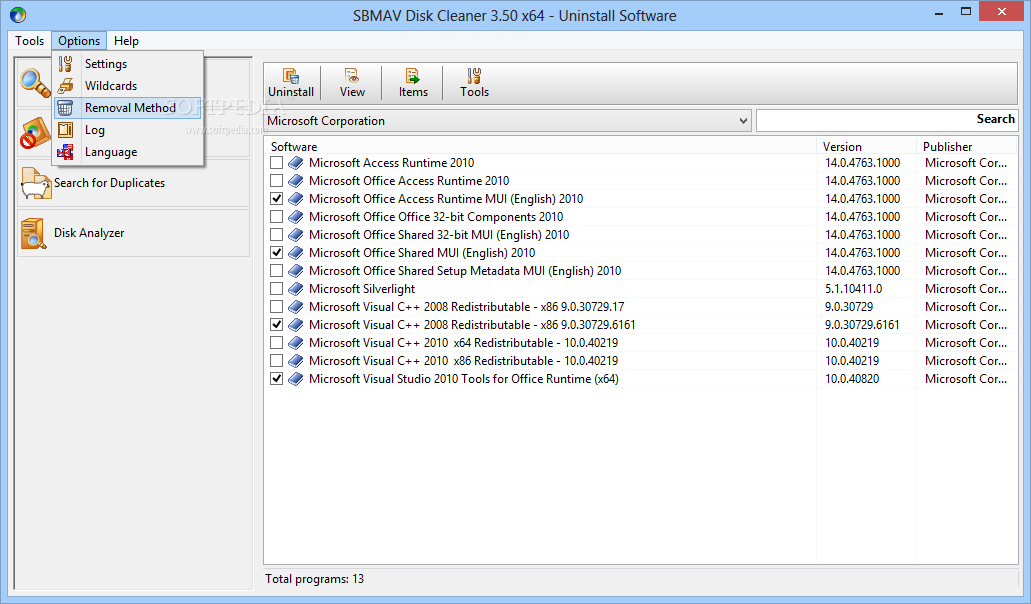The image size is (1031, 604).
Task: Choose Wildcards menu entry
Action: tap(128, 85)
